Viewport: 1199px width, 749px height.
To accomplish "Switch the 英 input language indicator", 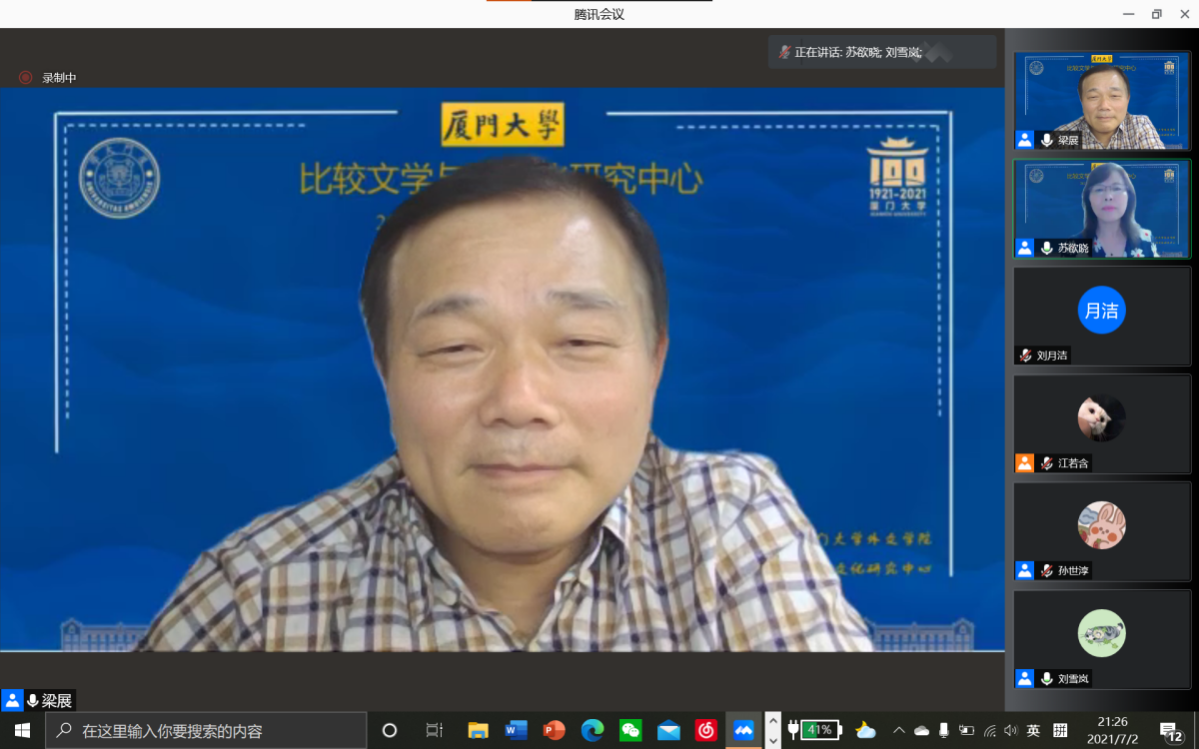I will (x=1033, y=730).
